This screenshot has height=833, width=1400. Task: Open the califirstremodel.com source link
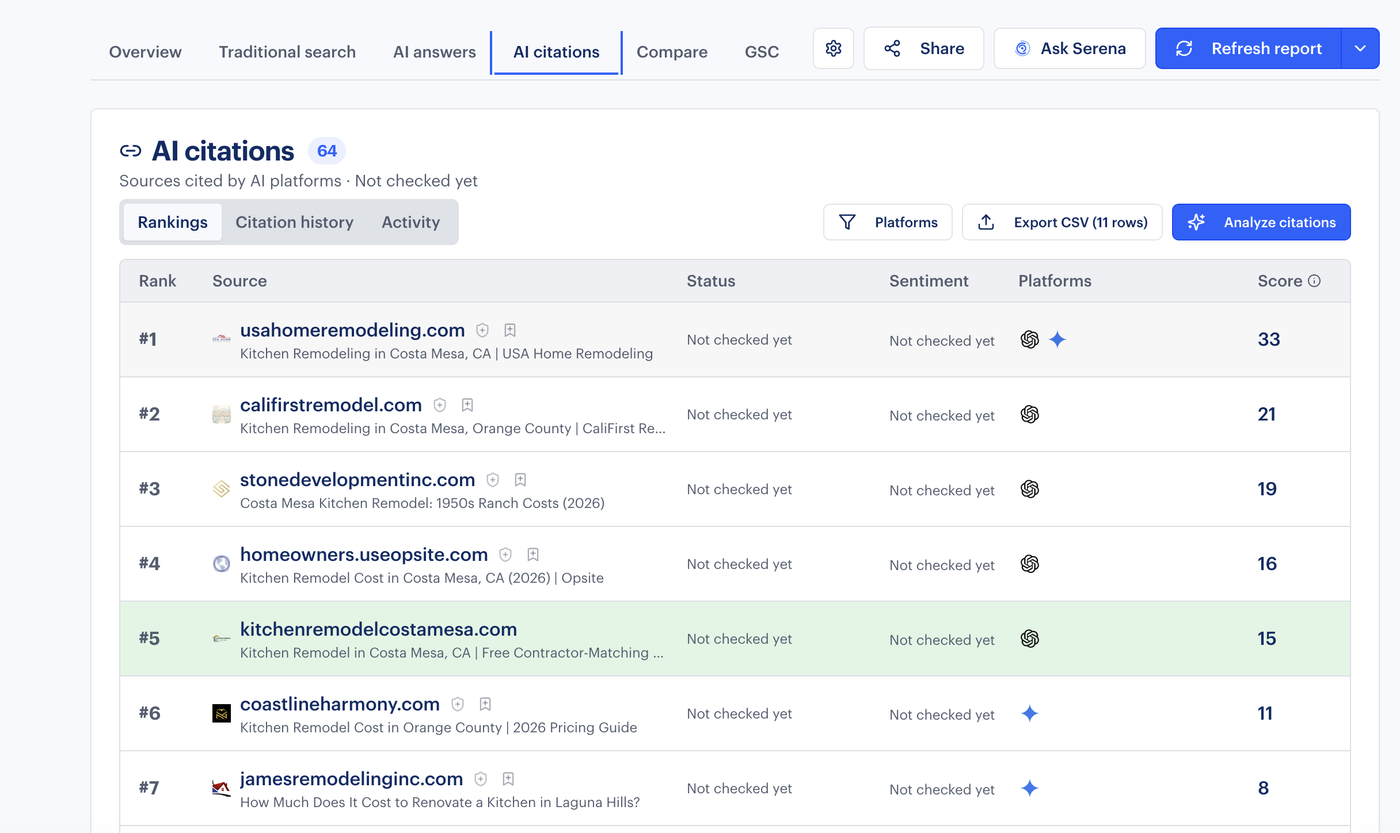click(x=331, y=405)
